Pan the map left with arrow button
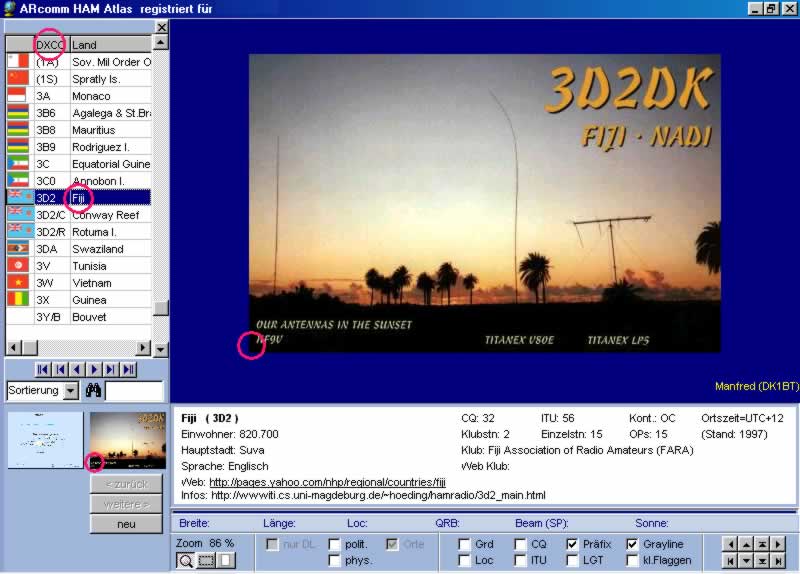 [x=730, y=544]
